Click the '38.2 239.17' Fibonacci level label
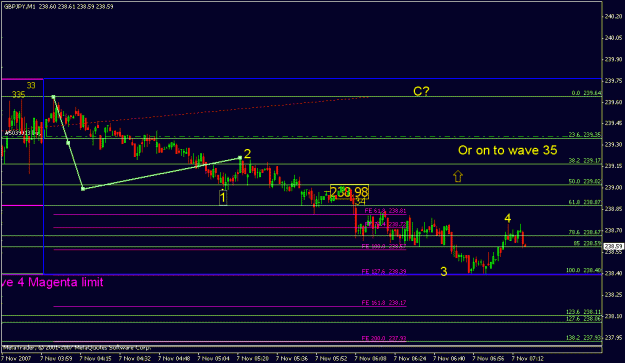 [585, 161]
